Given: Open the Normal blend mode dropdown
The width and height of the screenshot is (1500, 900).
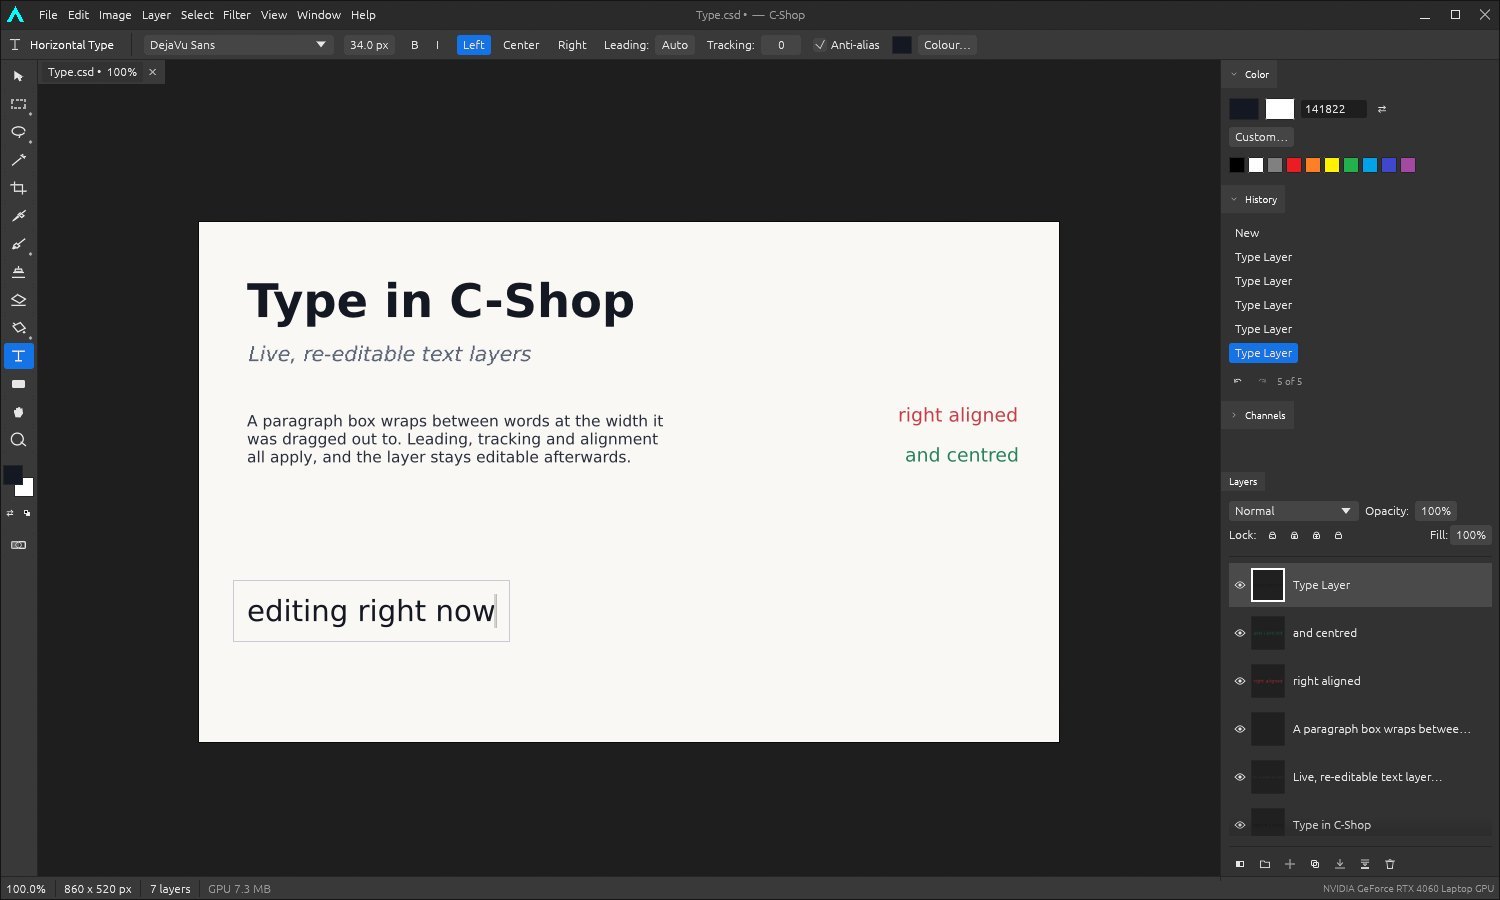Looking at the screenshot, I should click(1293, 511).
